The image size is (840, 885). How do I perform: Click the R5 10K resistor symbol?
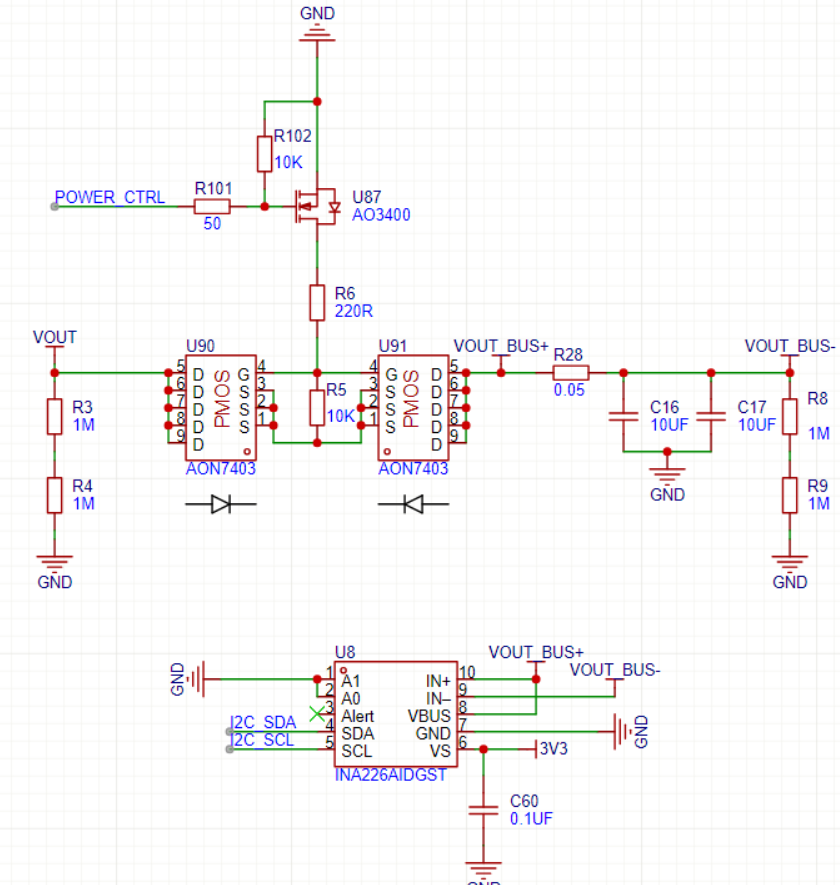[x=317, y=408]
